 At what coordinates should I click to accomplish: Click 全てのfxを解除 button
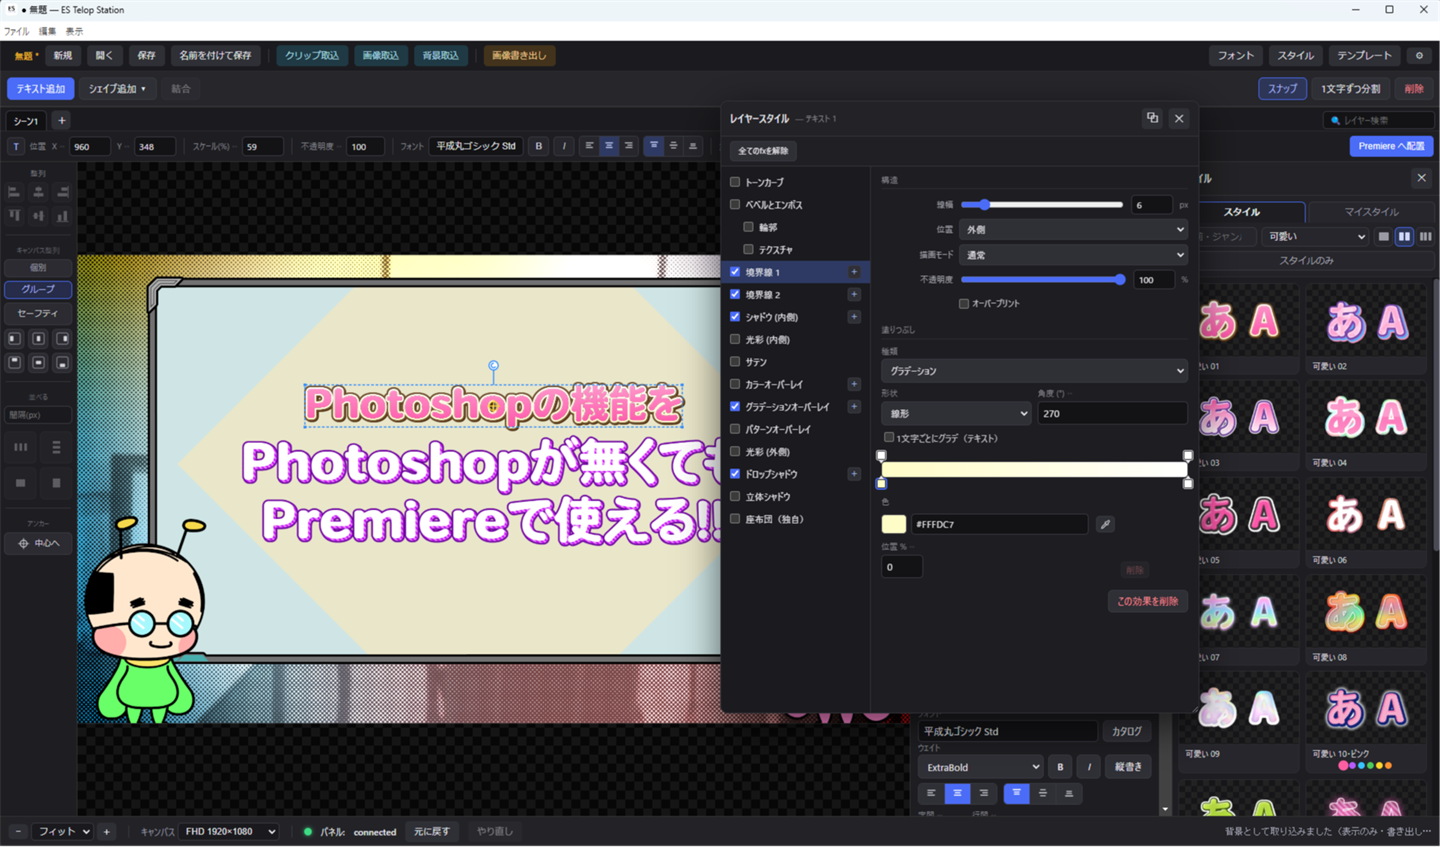point(763,151)
